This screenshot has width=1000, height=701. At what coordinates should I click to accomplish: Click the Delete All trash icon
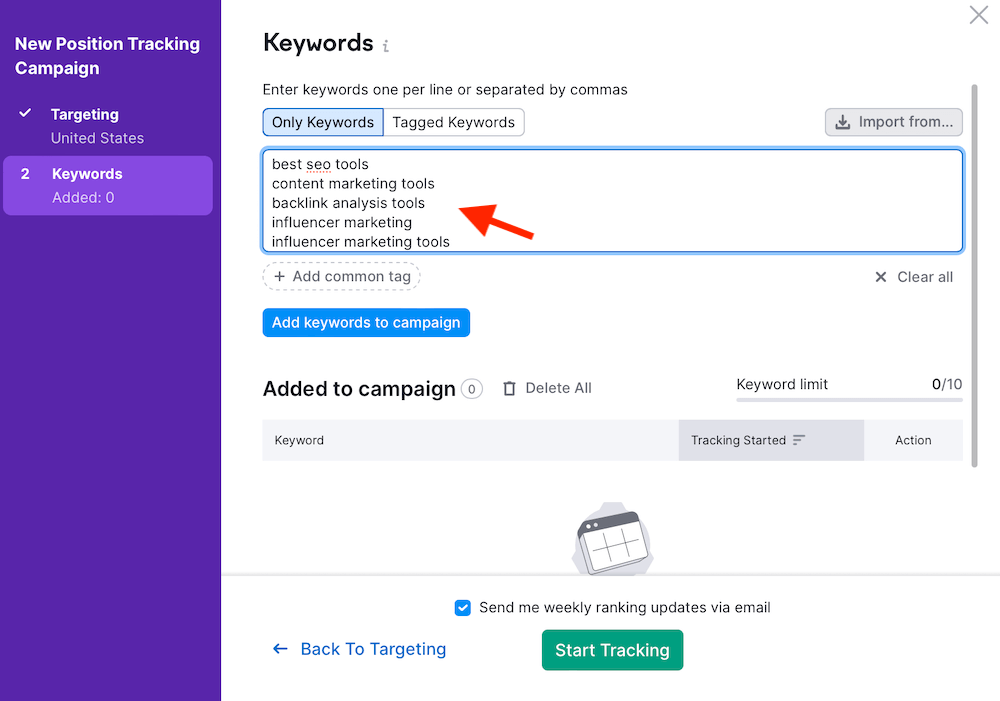pyautogui.click(x=509, y=388)
